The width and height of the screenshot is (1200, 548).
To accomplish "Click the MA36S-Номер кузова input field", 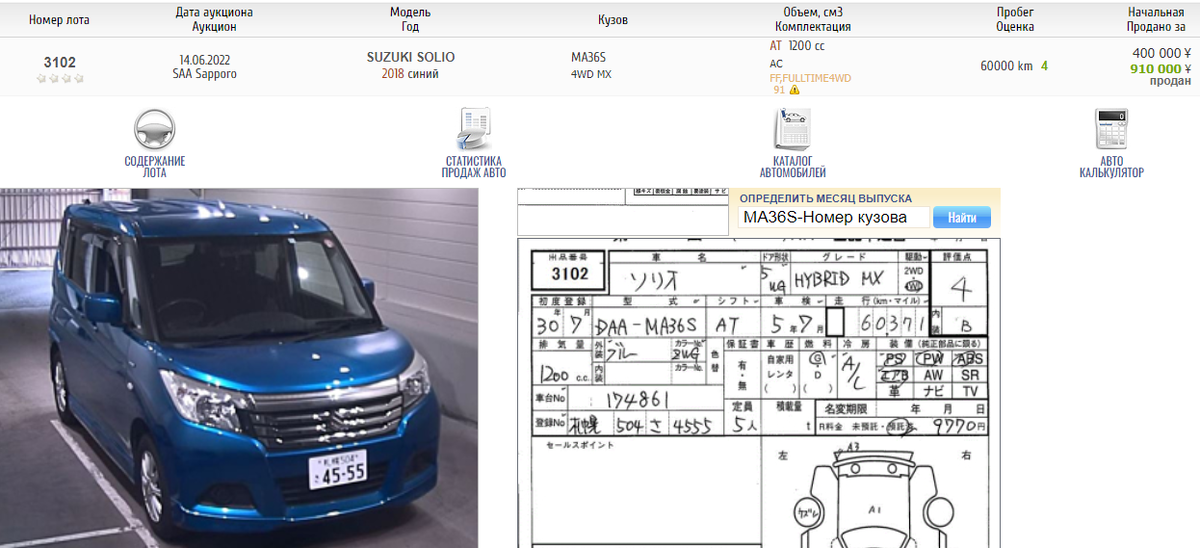I will 834,217.
